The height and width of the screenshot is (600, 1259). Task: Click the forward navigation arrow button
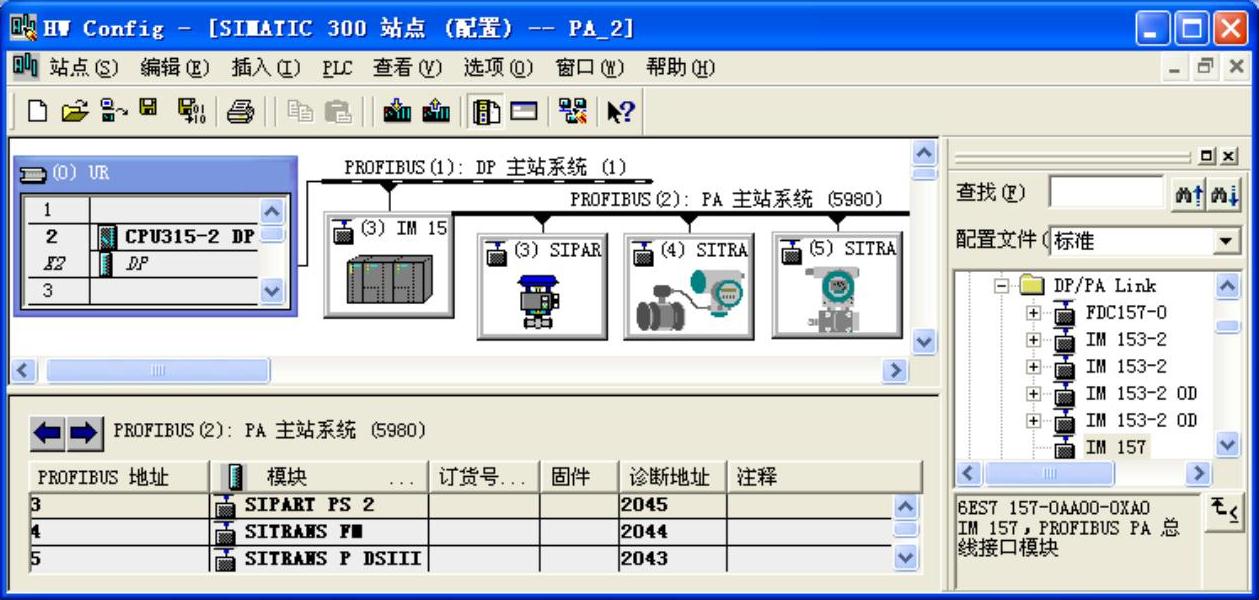(x=83, y=433)
